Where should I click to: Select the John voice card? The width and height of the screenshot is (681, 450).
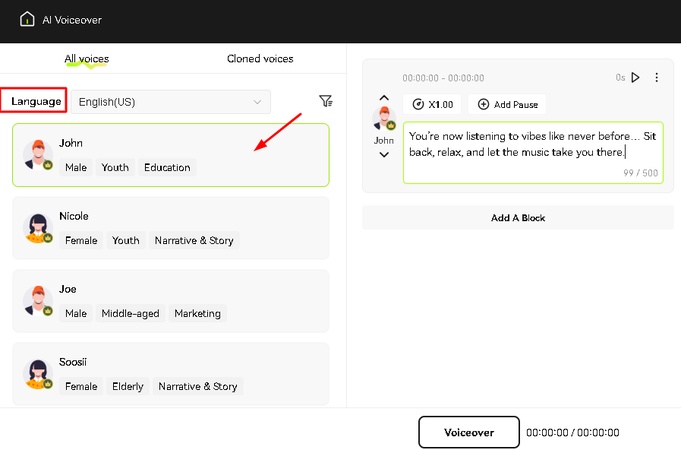(170, 155)
